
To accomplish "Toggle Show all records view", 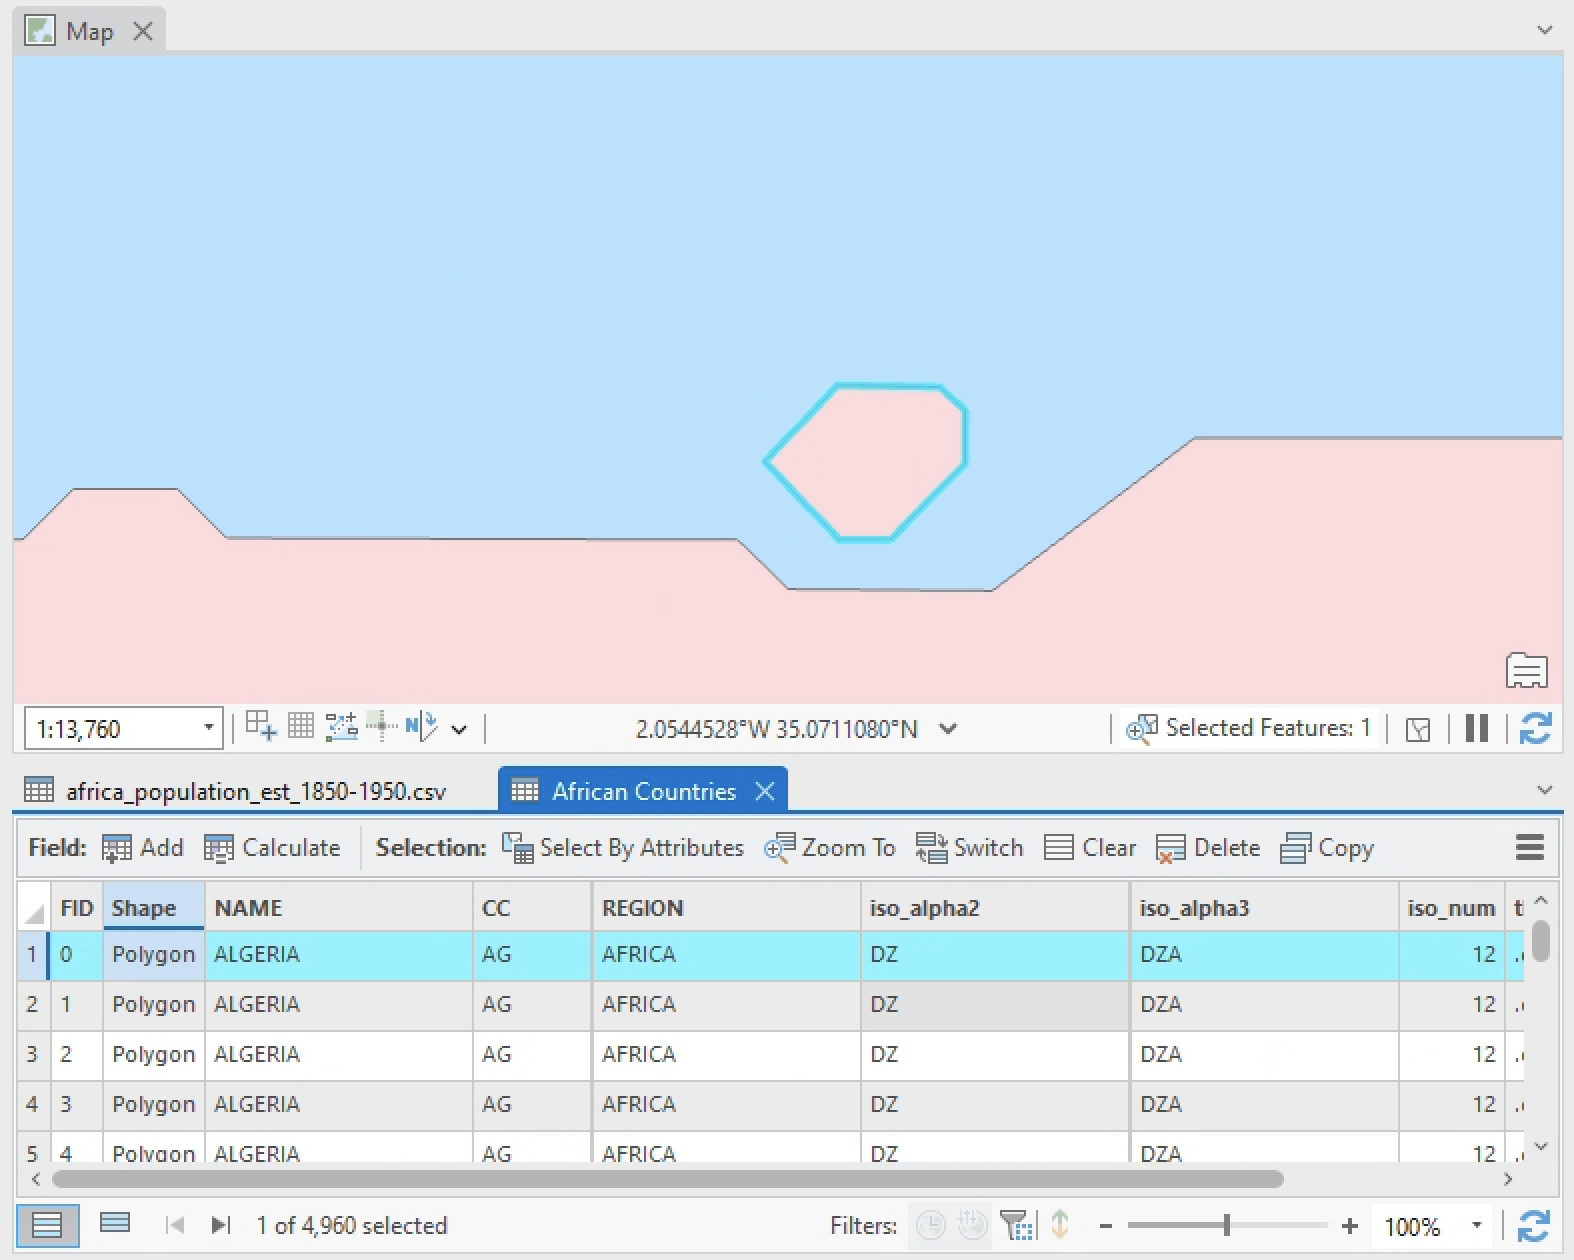I will pyautogui.click(x=47, y=1225).
